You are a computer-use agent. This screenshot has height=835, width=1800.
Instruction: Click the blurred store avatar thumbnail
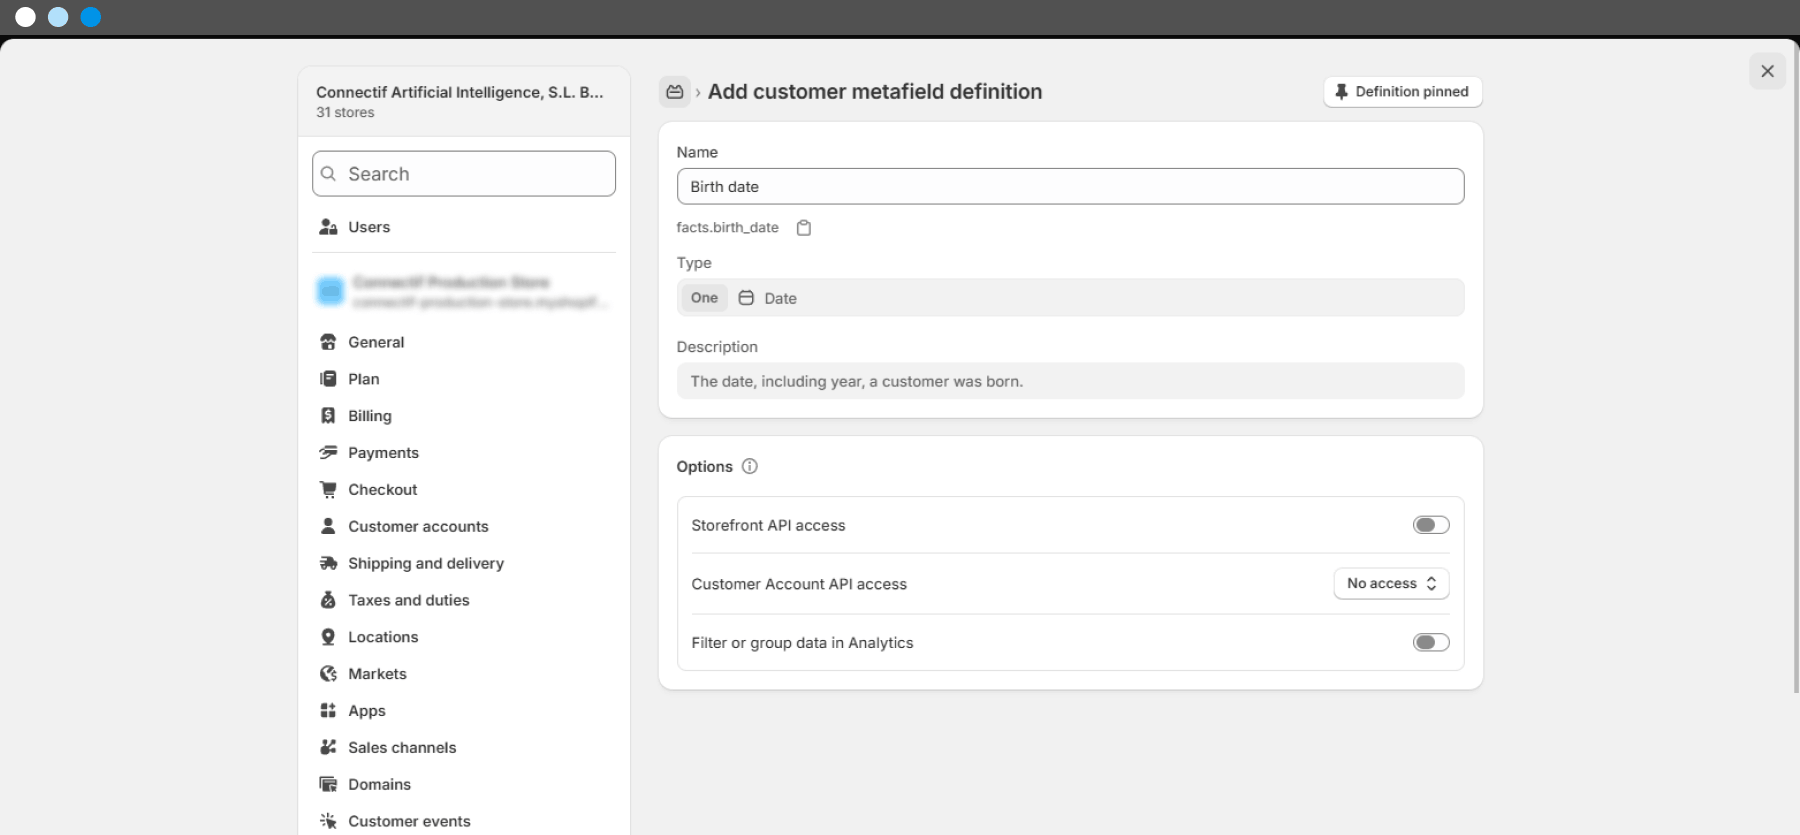[330, 291]
